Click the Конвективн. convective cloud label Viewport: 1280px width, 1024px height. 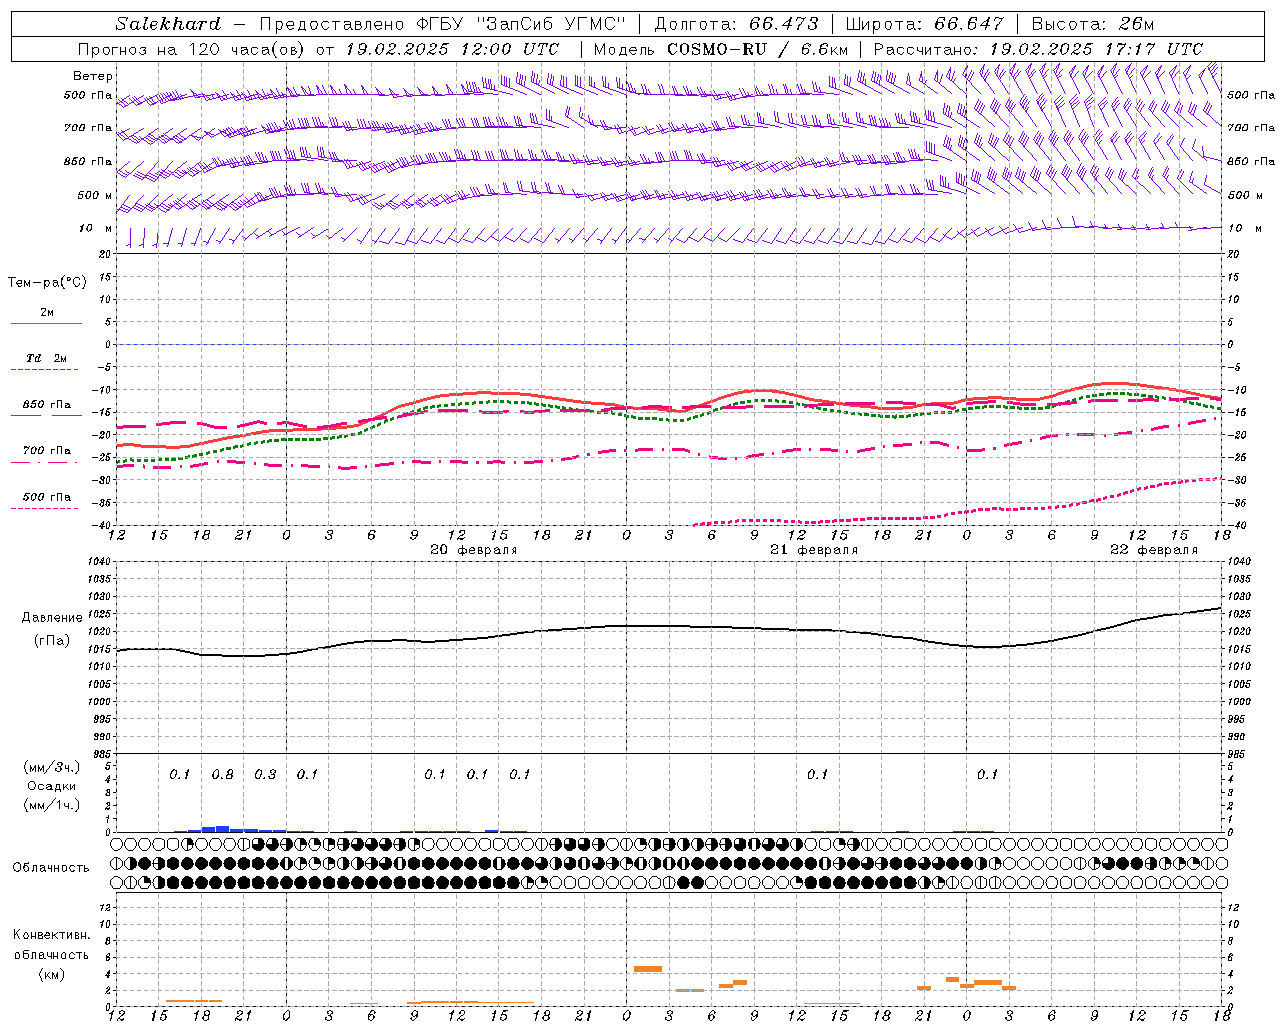(x=52, y=935)
